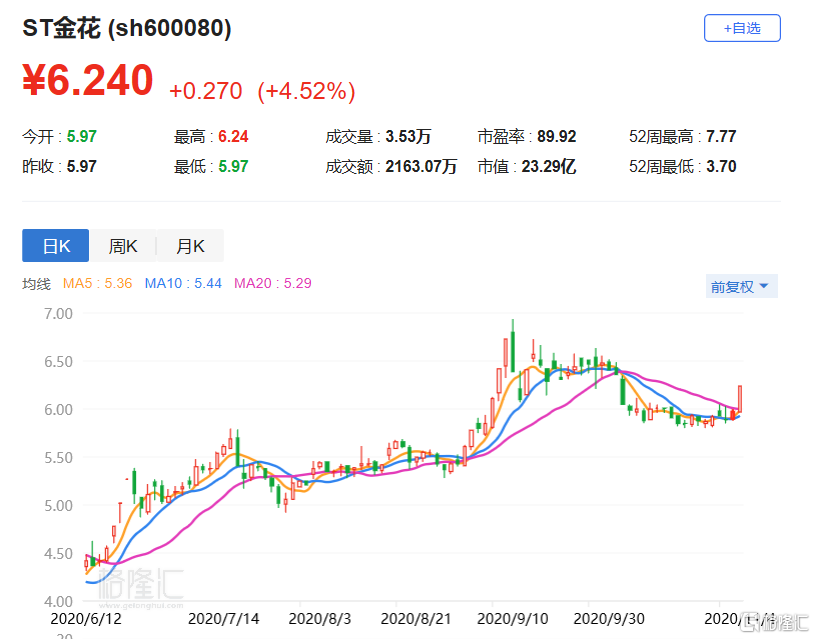Viewport: 815px width, 639px height.
Task: Click the 5.50 price axis label
Action: 58,458
